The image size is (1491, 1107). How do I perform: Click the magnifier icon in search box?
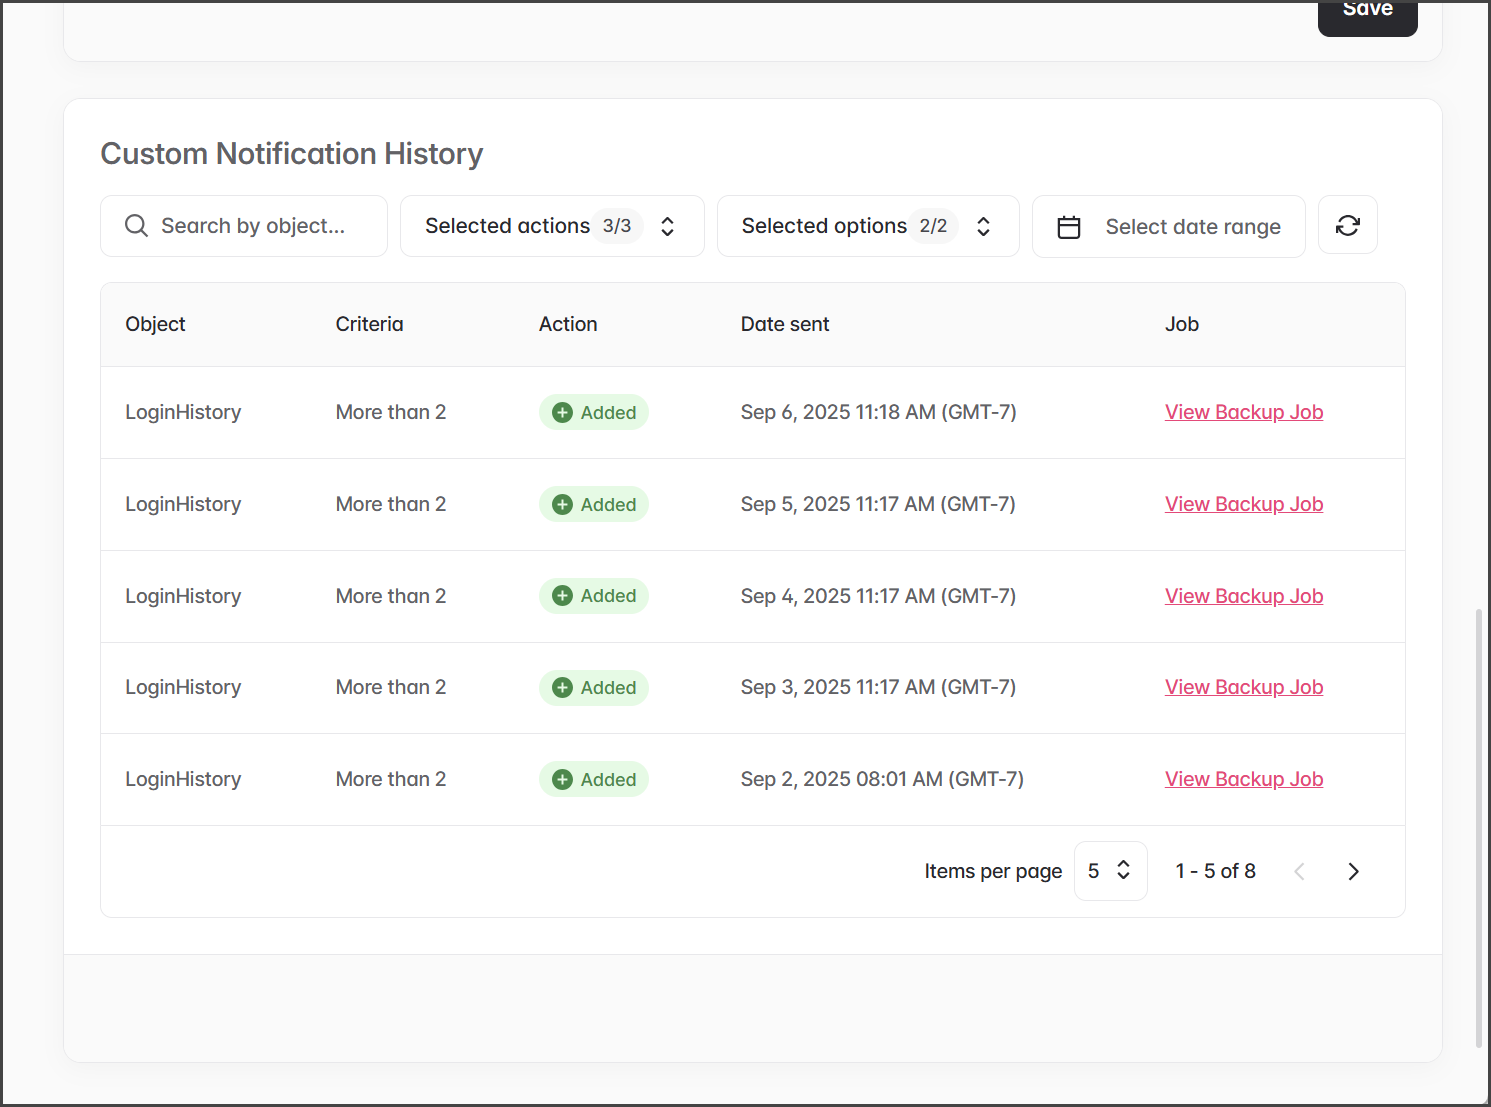pyautogui.click(x=136, y=226)
